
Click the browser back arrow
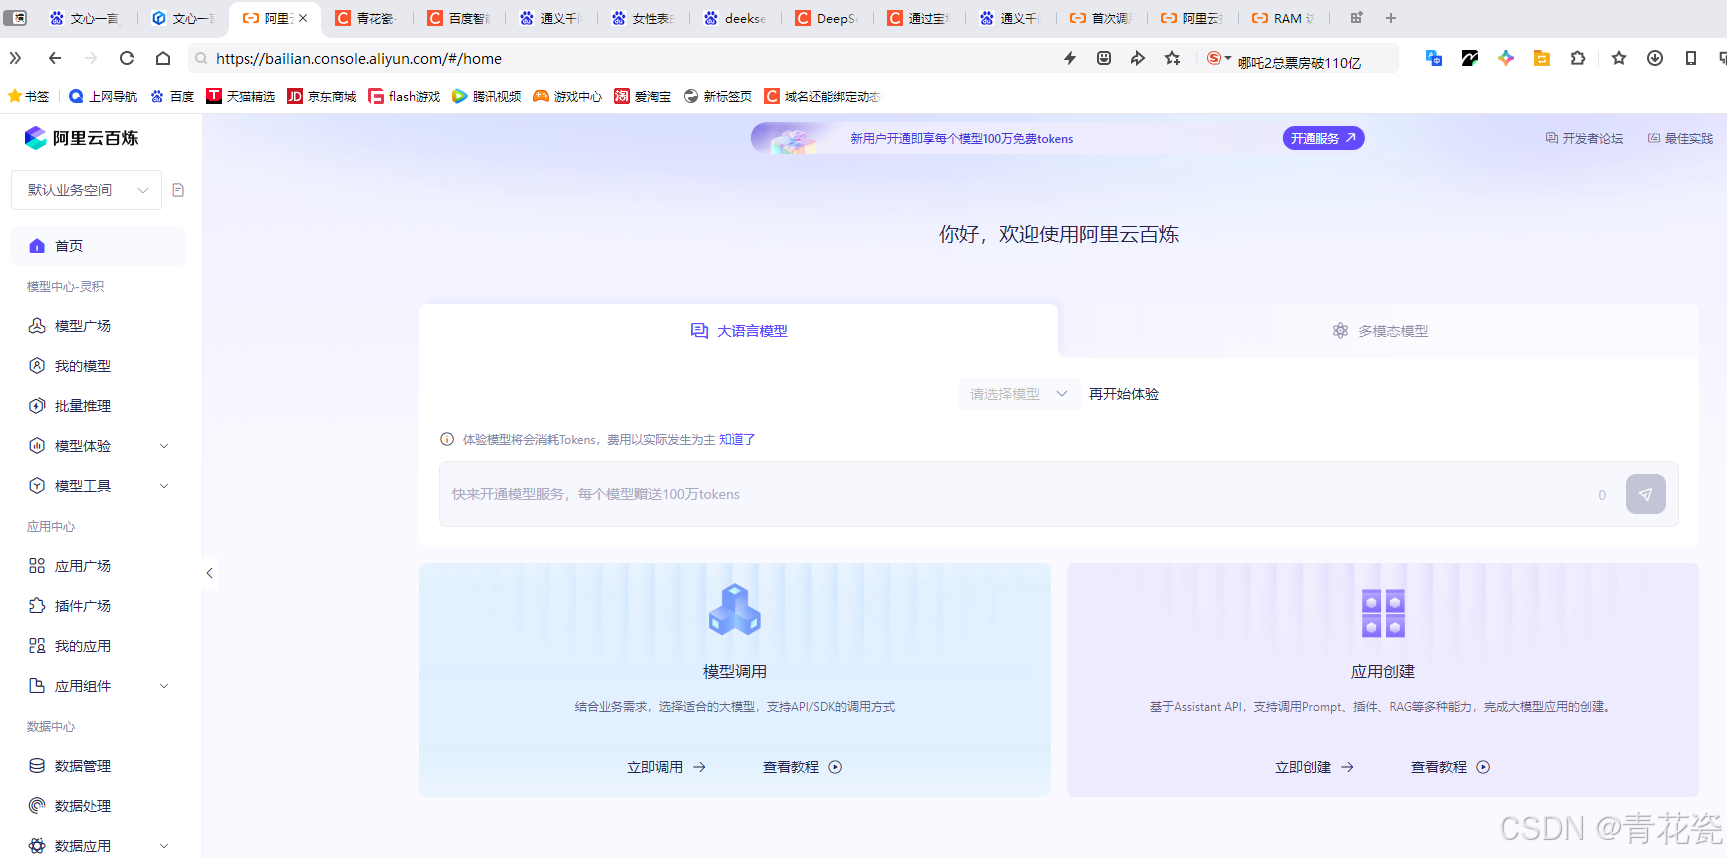[55, 58]
